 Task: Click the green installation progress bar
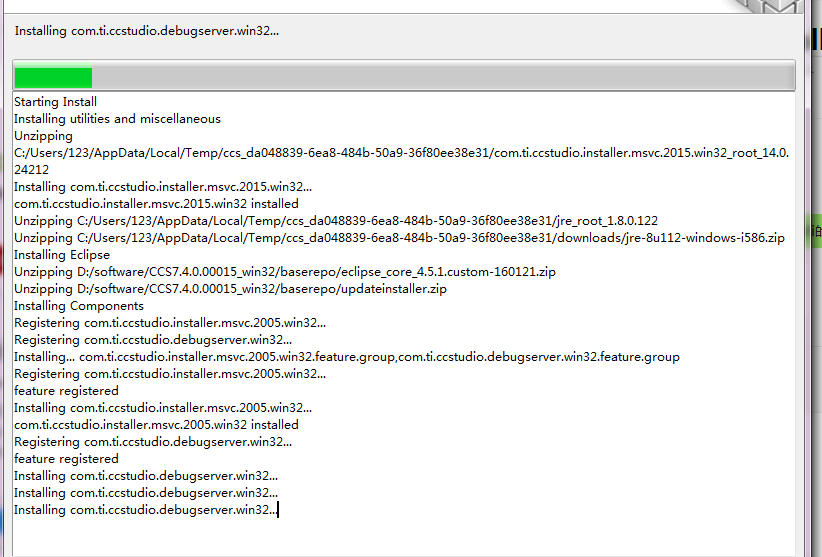click(404, 75)
